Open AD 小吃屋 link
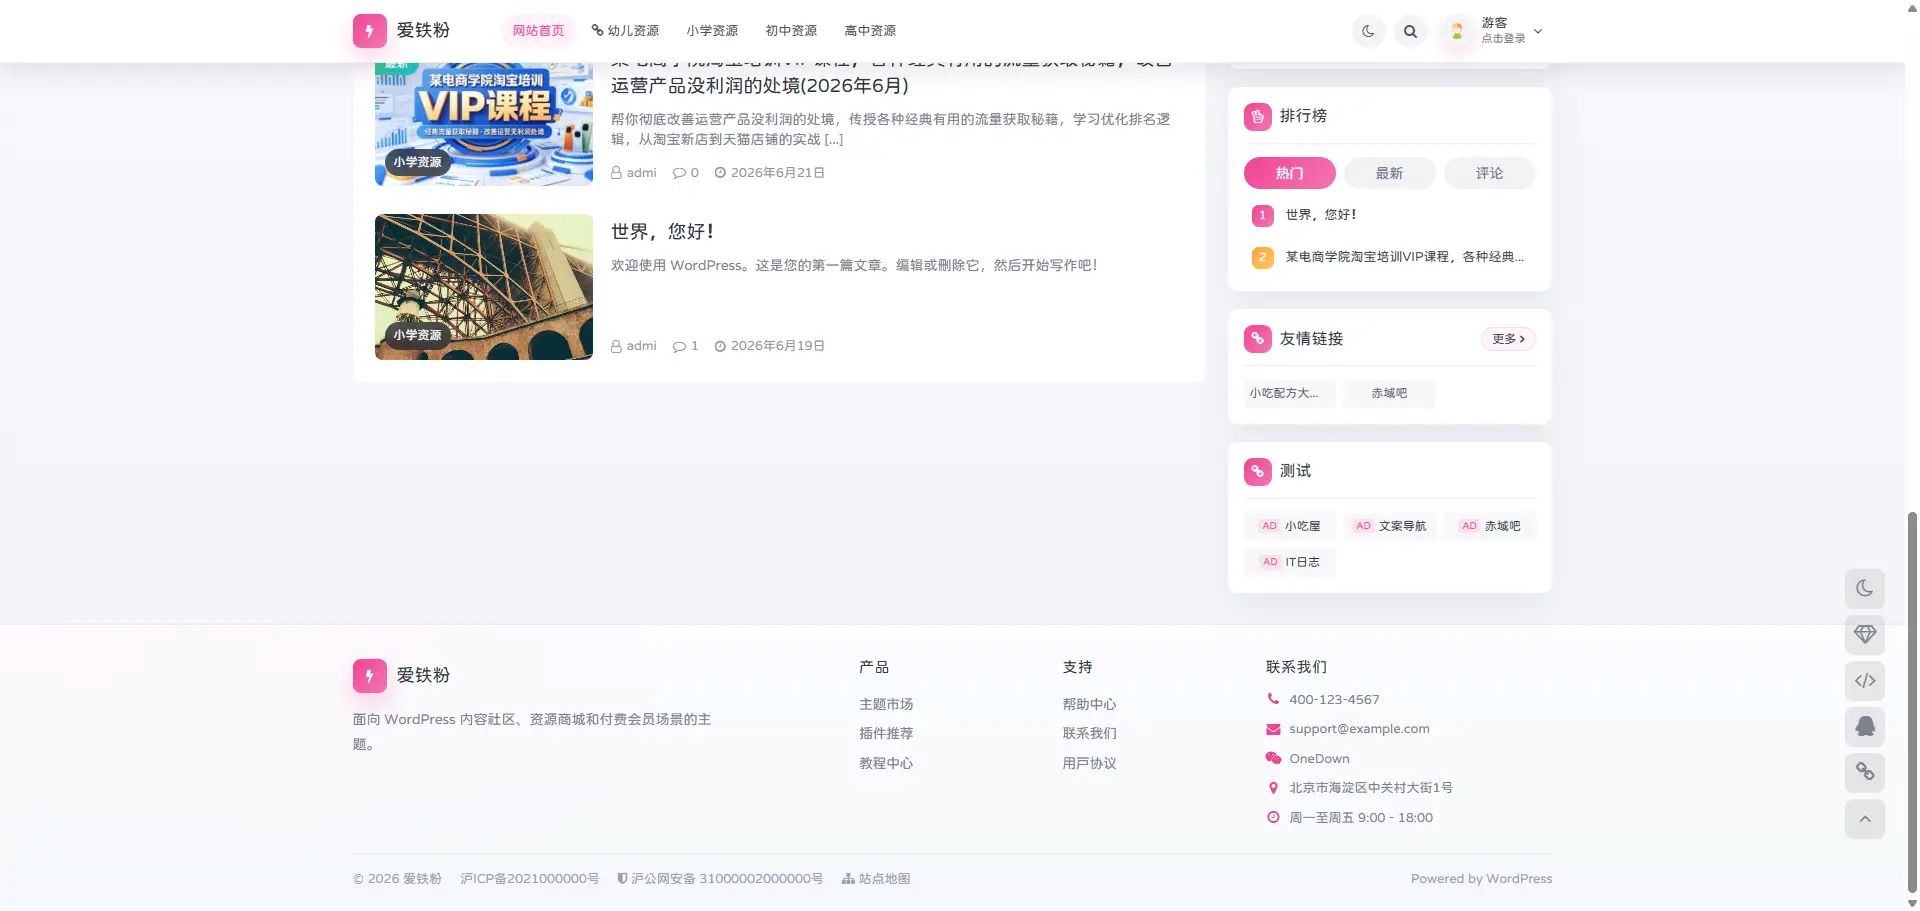The width and height of the screenshot is (1920, 911). [x=1290, y=526]
